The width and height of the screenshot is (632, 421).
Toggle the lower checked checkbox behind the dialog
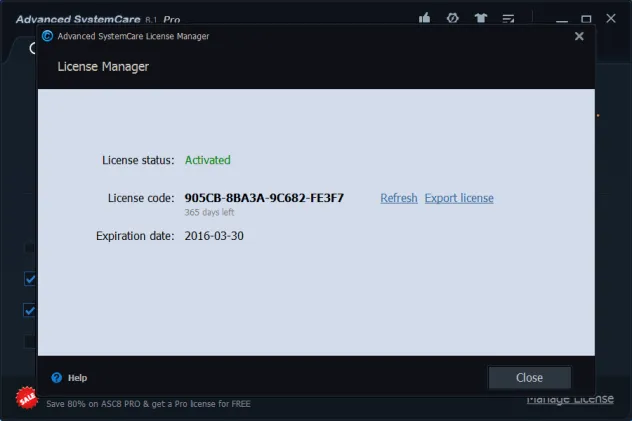(x=30, y=310)
